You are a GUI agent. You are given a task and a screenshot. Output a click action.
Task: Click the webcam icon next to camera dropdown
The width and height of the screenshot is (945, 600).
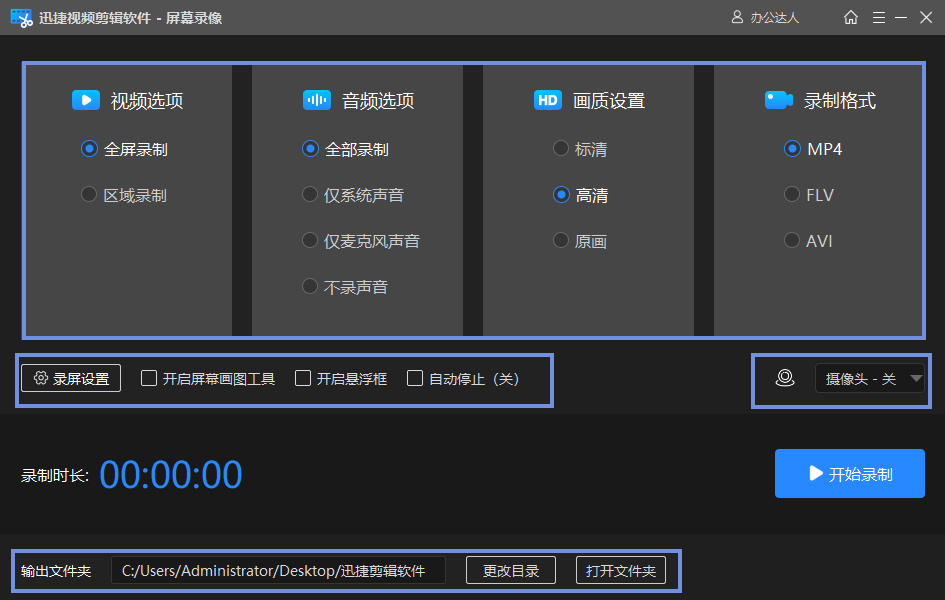(x=785, y=378)
